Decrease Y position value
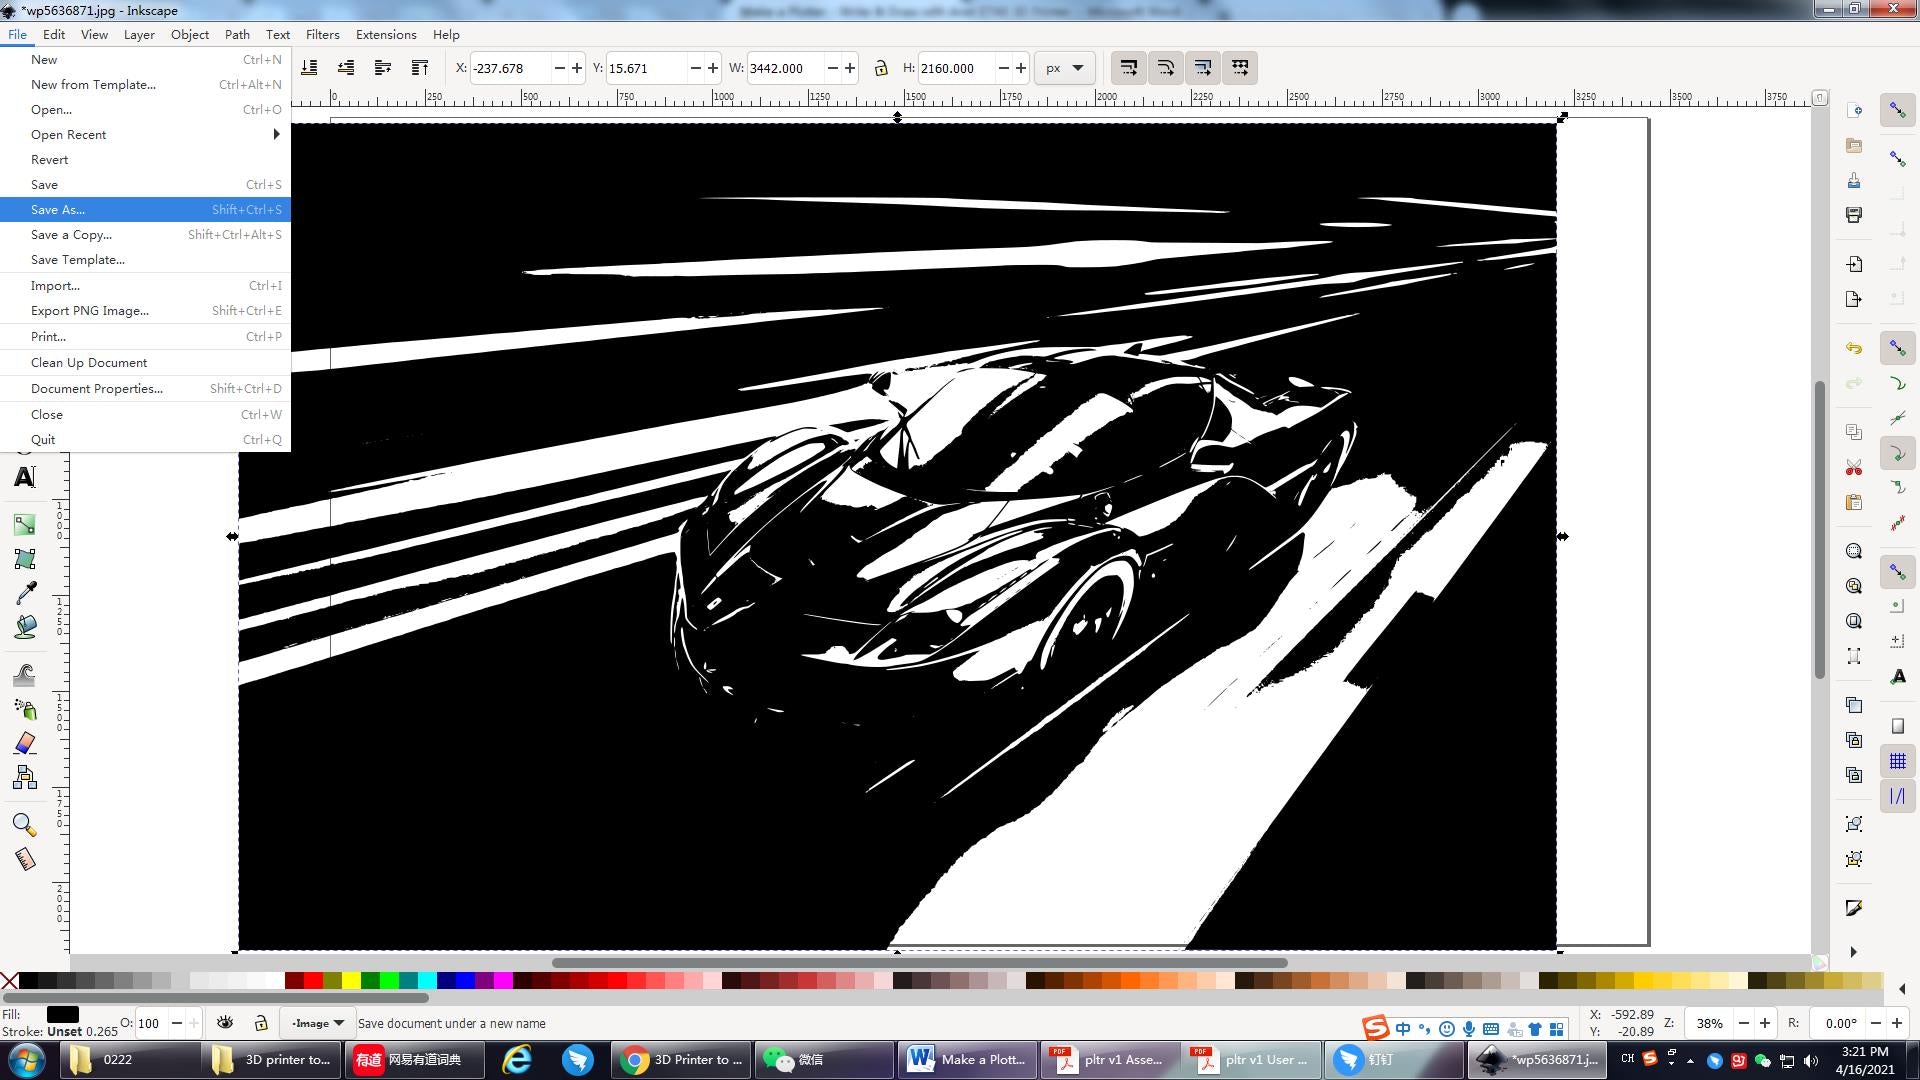This screenshot has height=1080, width=1920. click(695, 68)
